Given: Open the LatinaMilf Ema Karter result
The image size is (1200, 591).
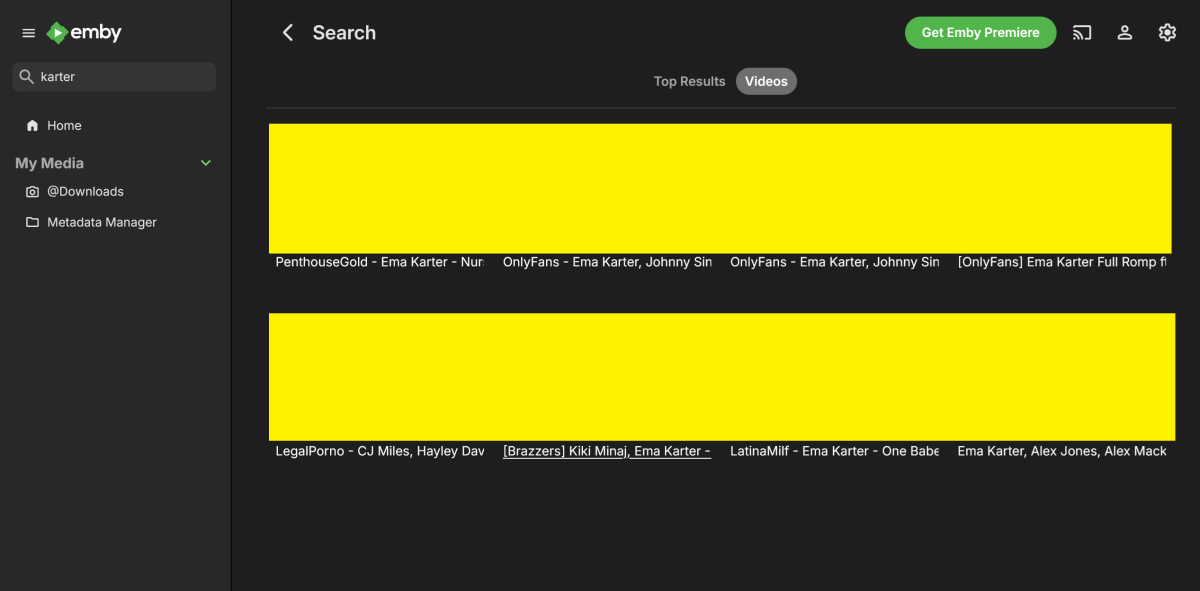Looking at the screenshot, I should [834, 377].
